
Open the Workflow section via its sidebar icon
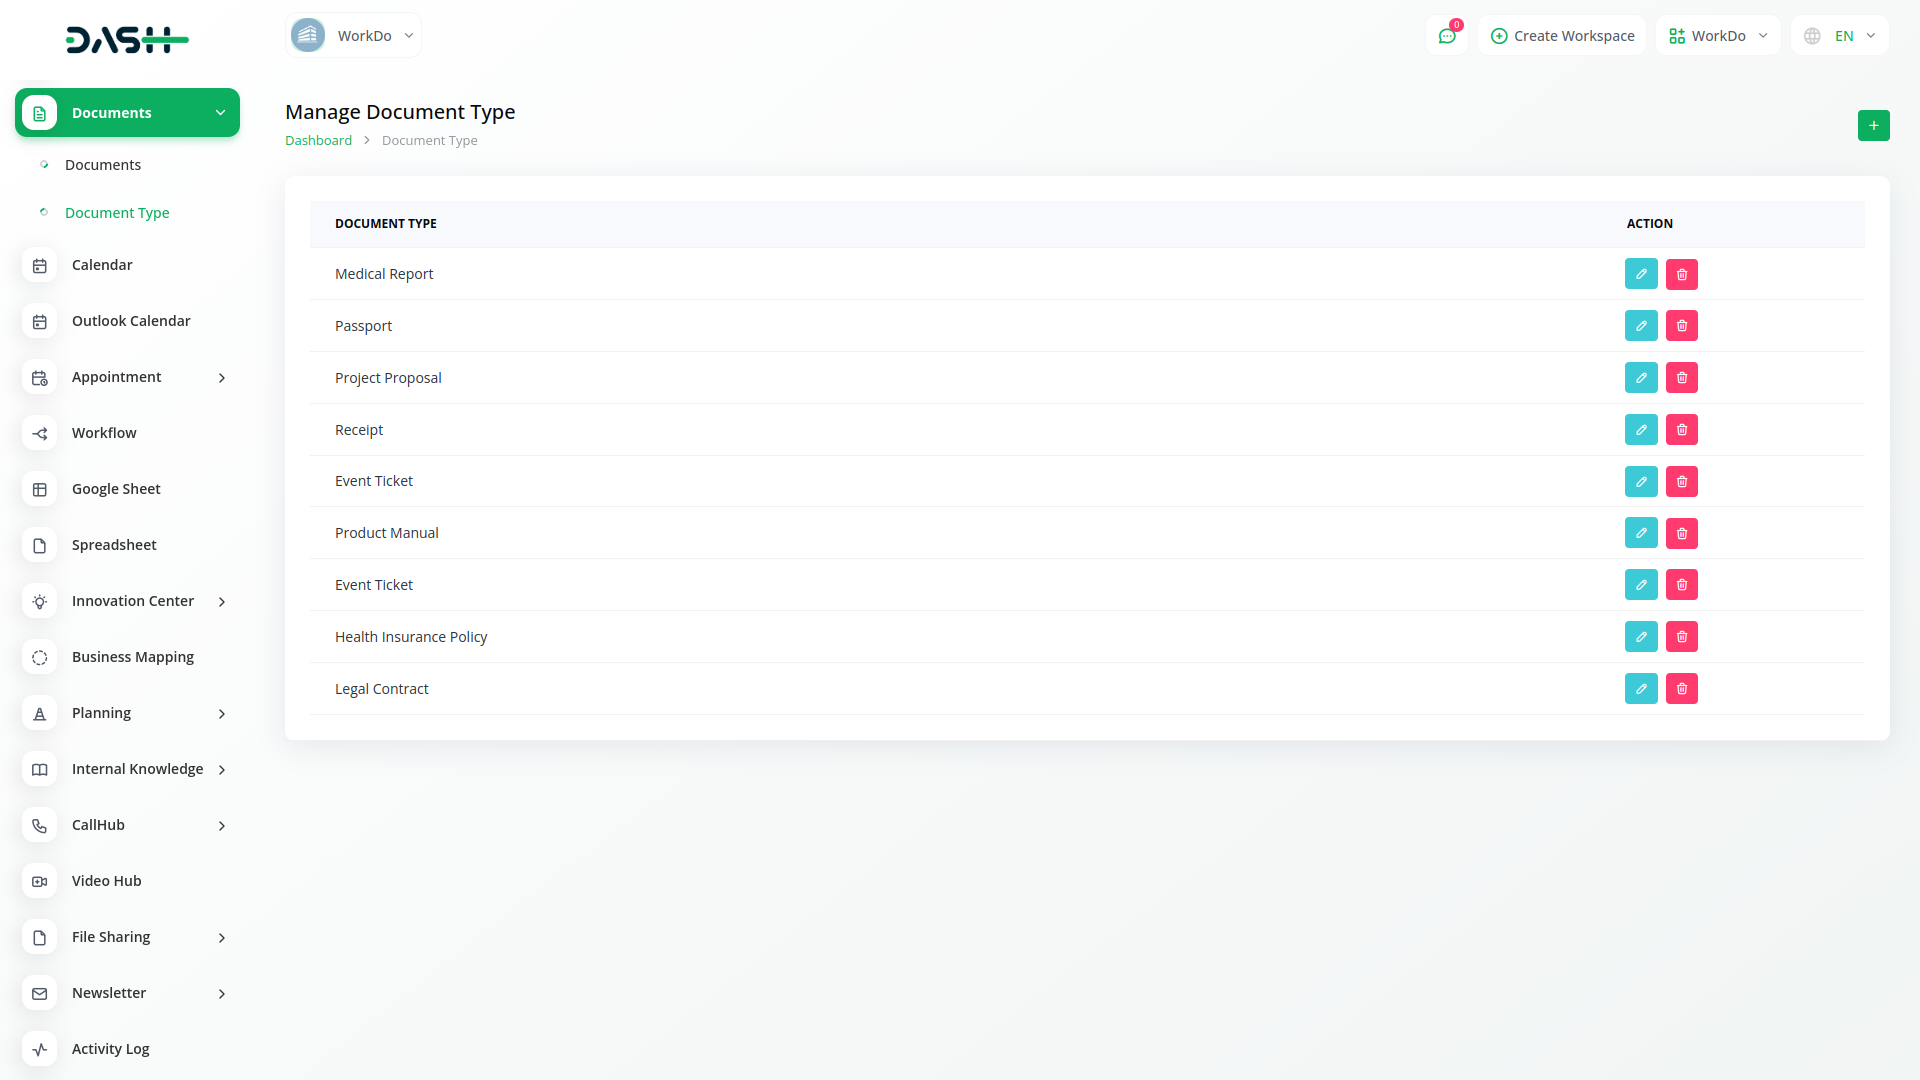point(39,433)
